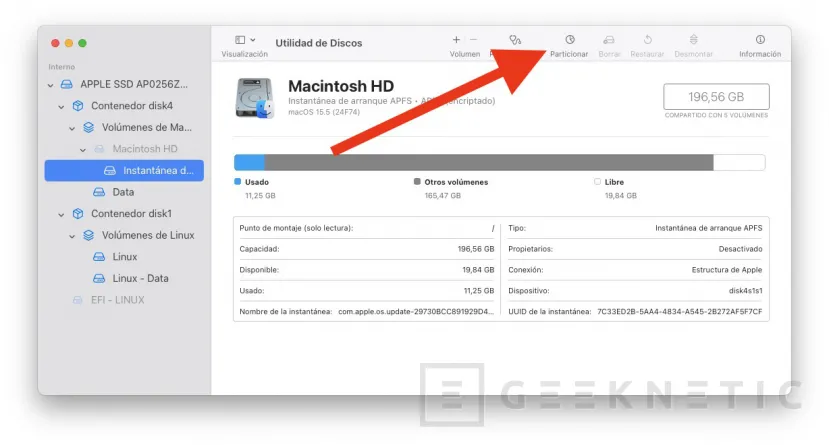Click the Tipo Instantánea de arranque APFS value
This screenshot has width=829, height=445.
pyautogui.click(x=708, y=228)
